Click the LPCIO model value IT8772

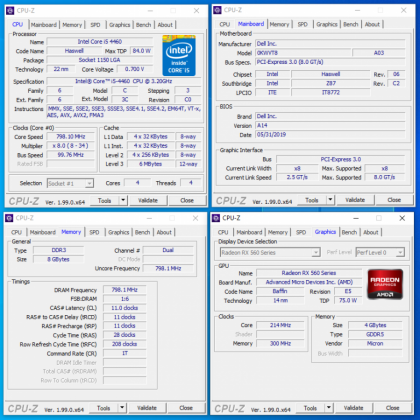(x=331, y=93)
